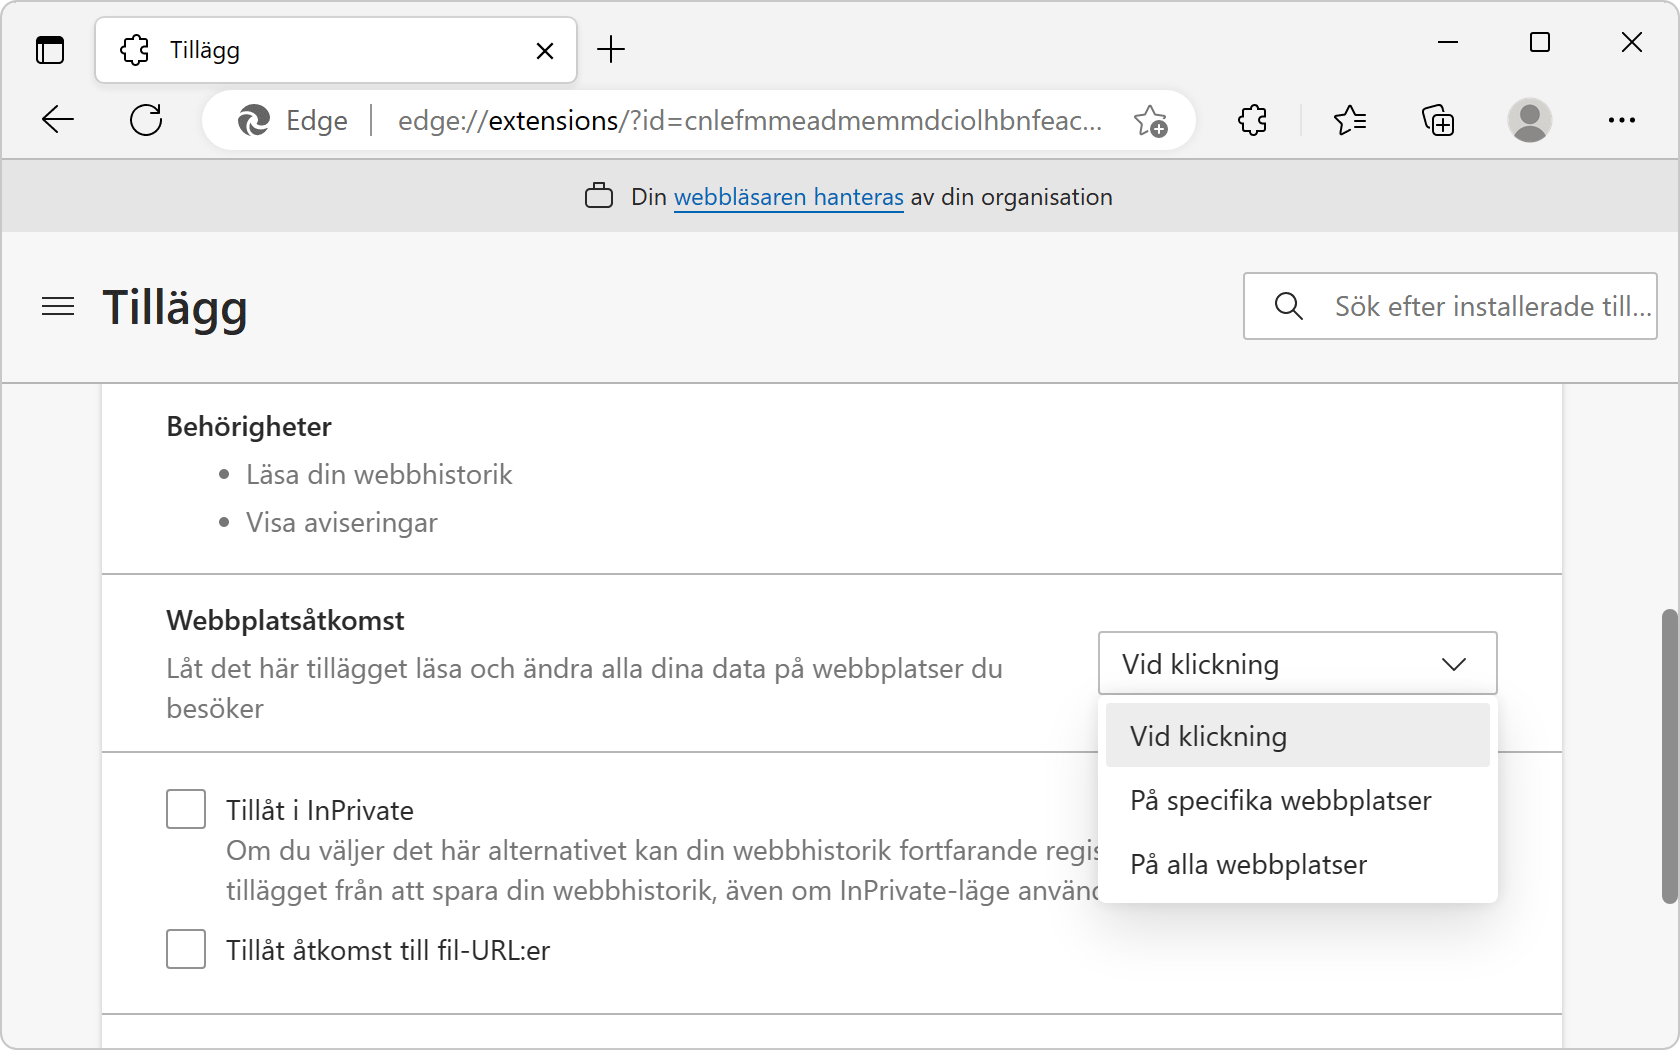This screenshot has height=1050, width=1680.
Task: Click the Läsa din webbhistorik permission text
Action: click(379, 474)
